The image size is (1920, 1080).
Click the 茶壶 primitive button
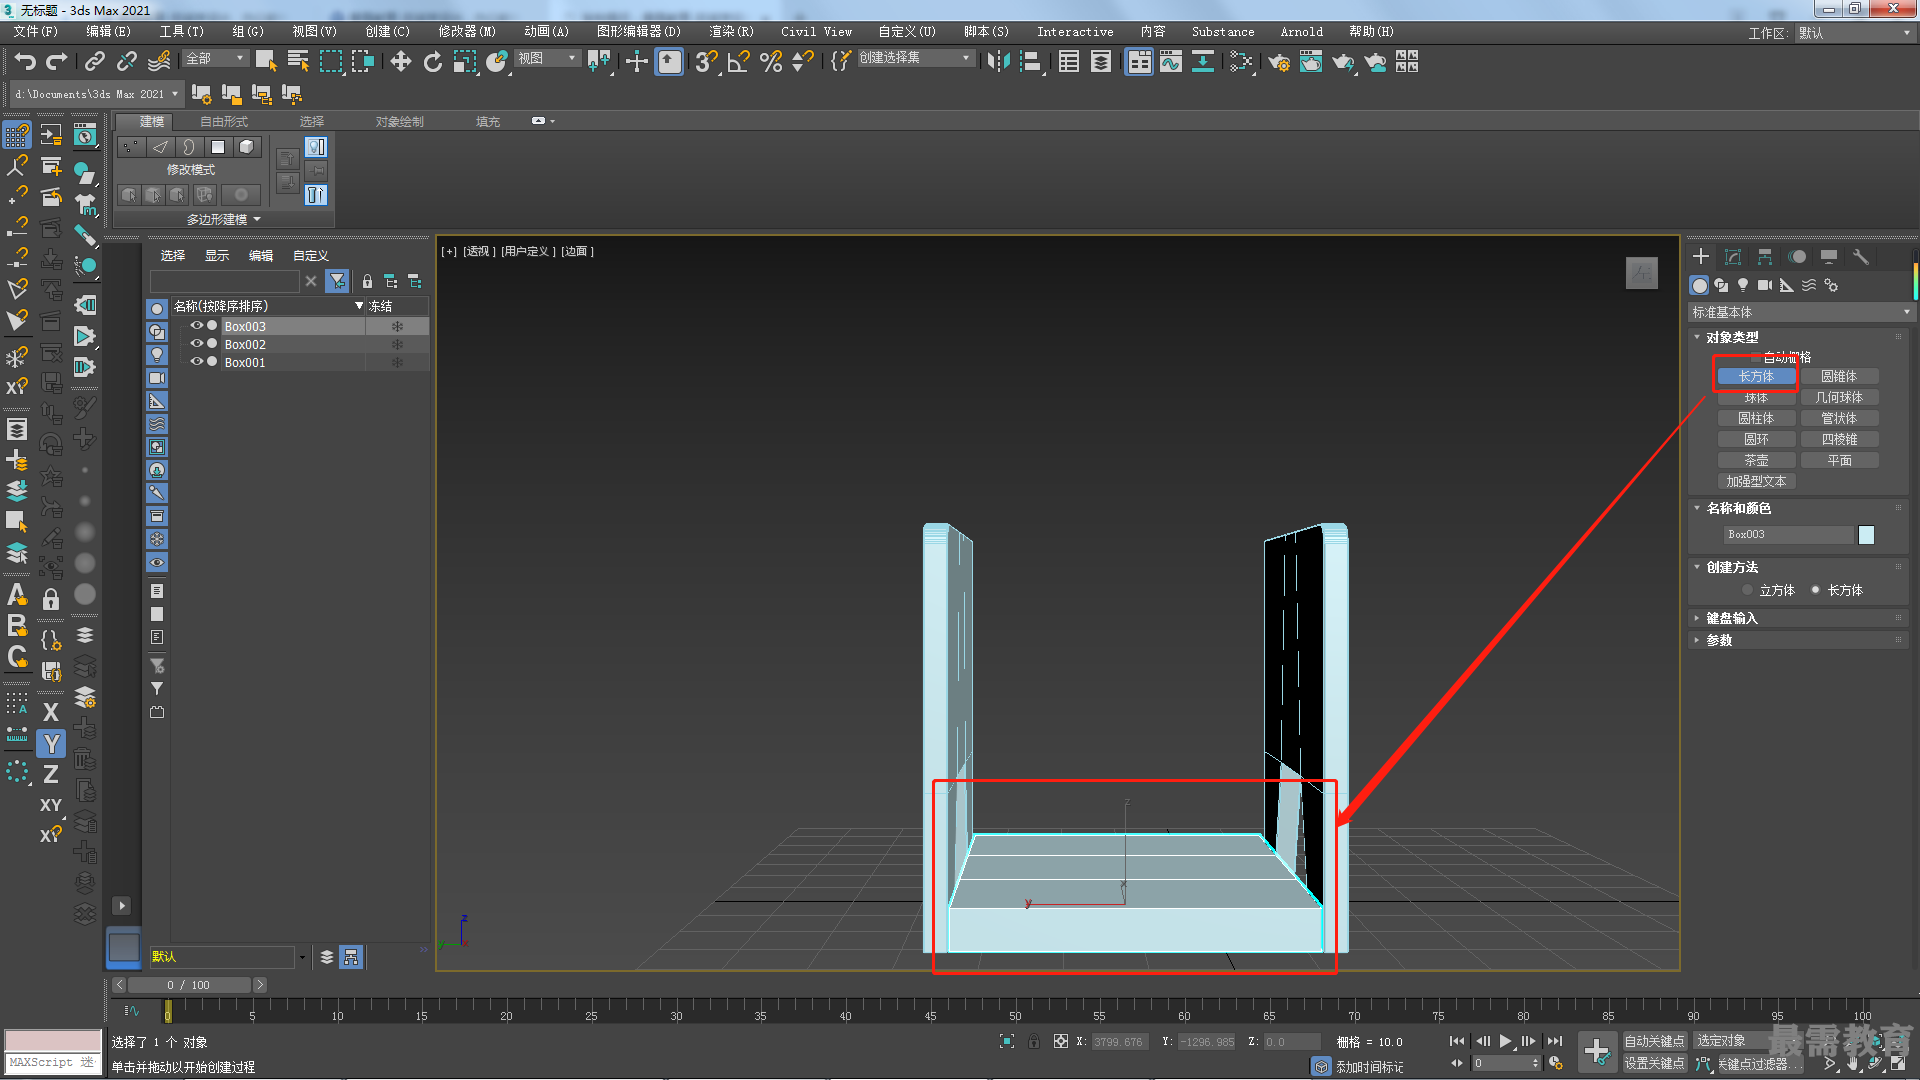tap(1756, 461)
